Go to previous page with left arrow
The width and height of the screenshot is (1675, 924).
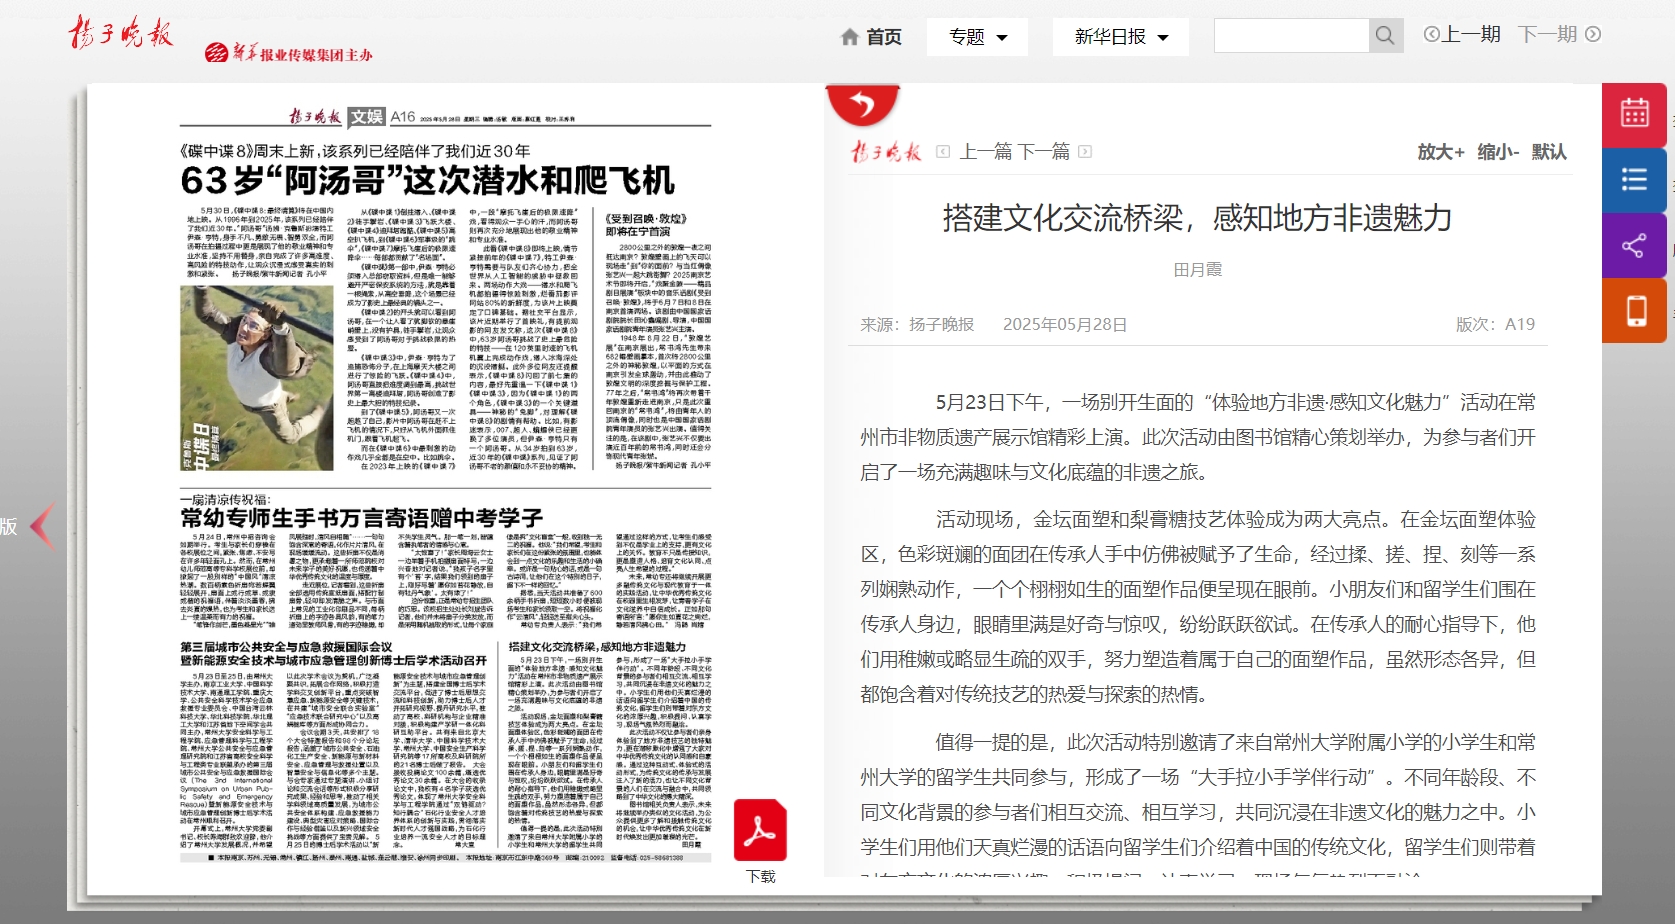pyautogui.click(x=42, y=525)
